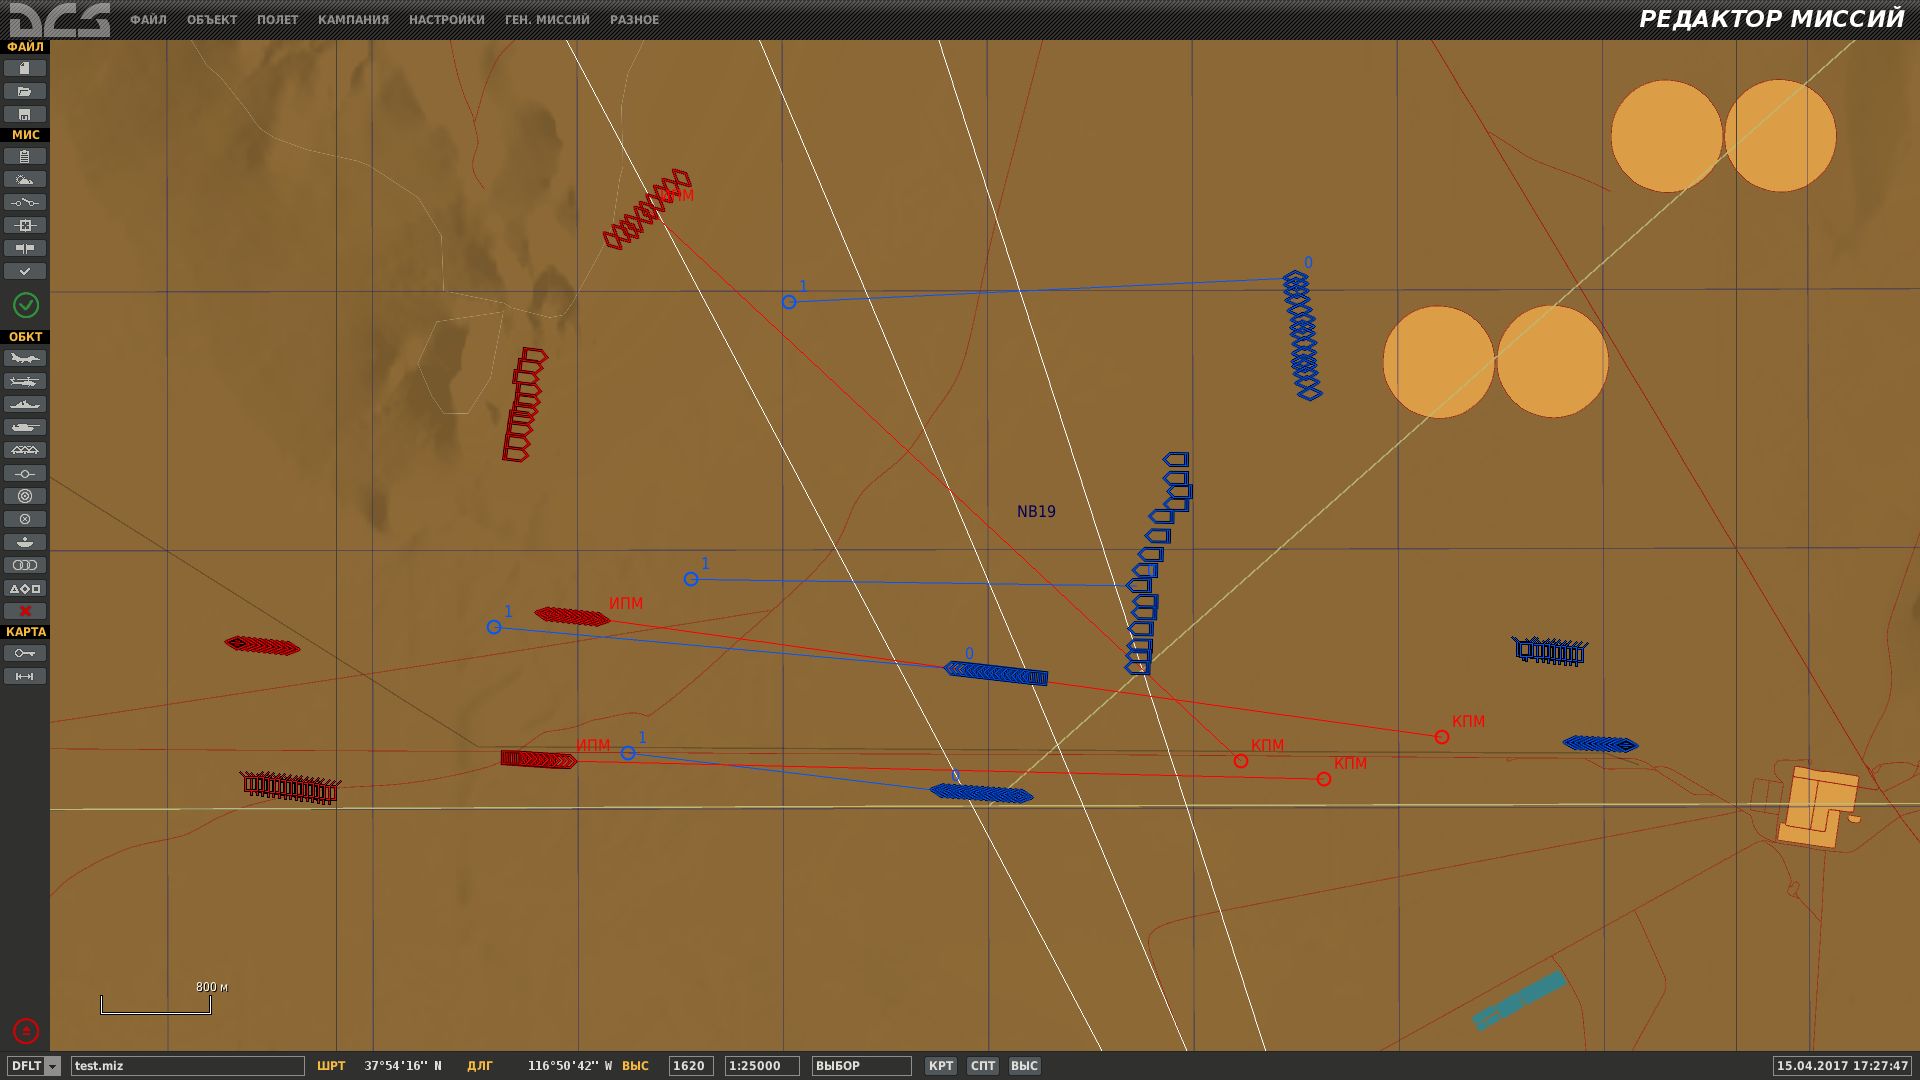Click the ВЫБОР mode field

click(861, 1066)
